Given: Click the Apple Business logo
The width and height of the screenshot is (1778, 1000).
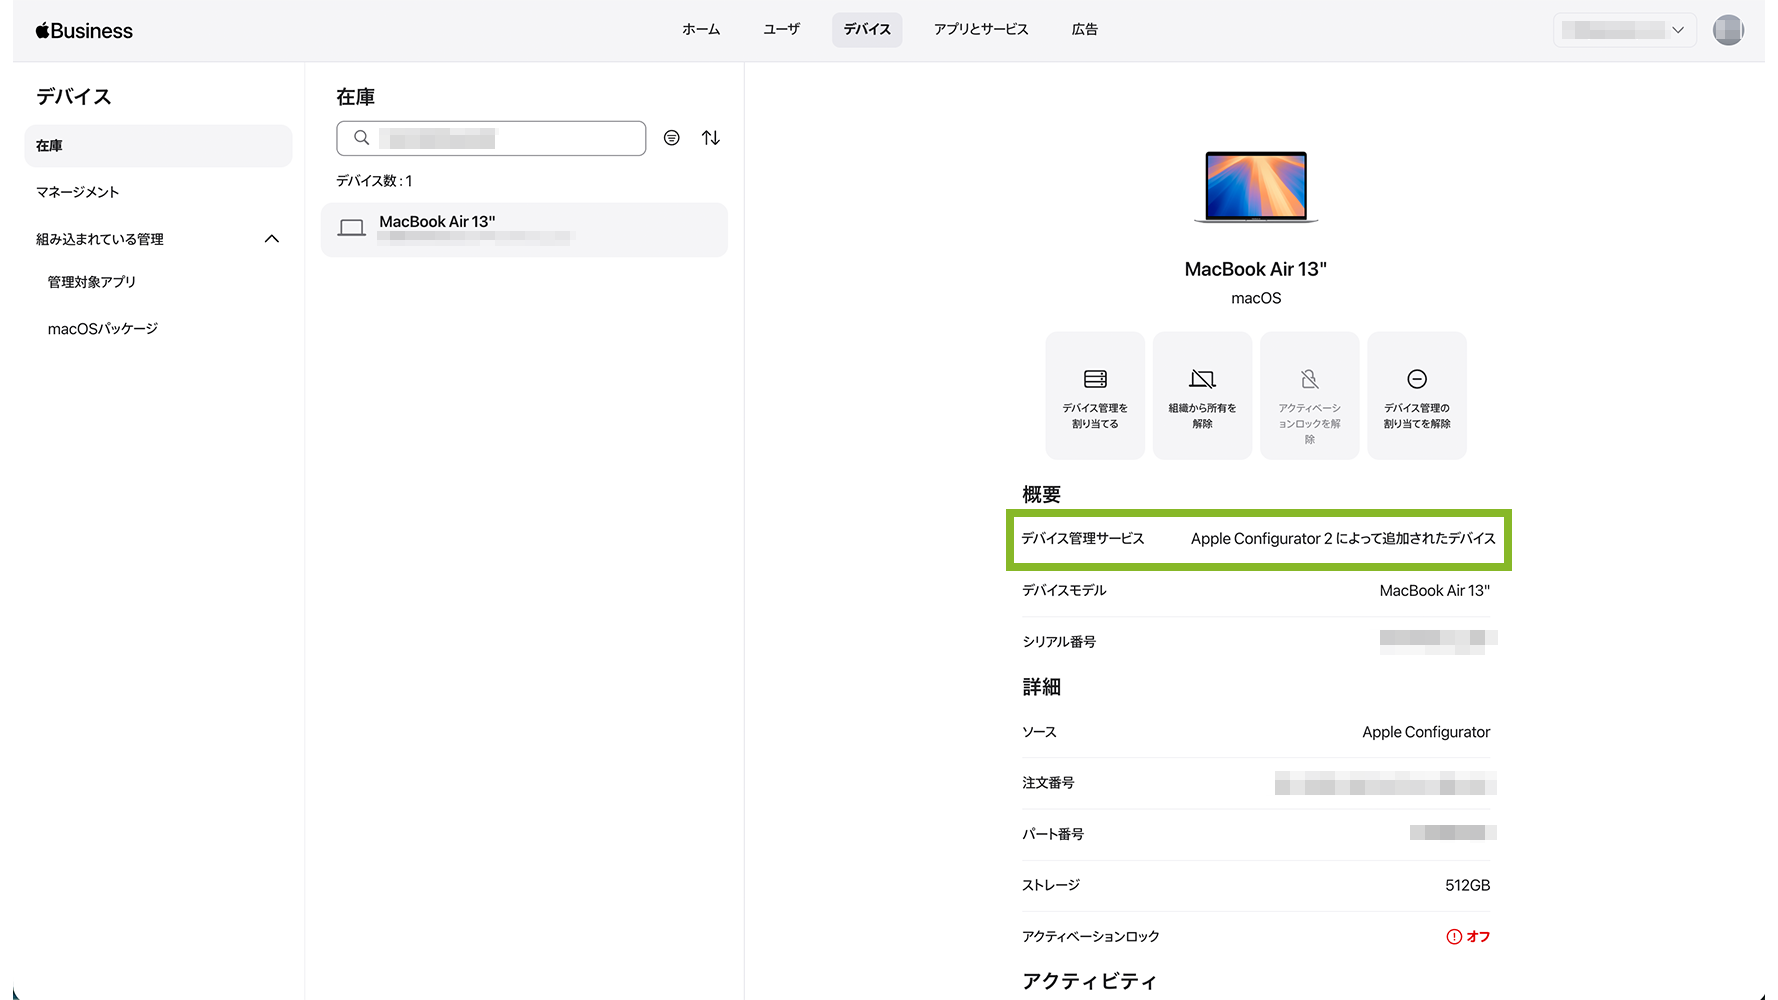Looking at the screenshot, I should [84, 31].
